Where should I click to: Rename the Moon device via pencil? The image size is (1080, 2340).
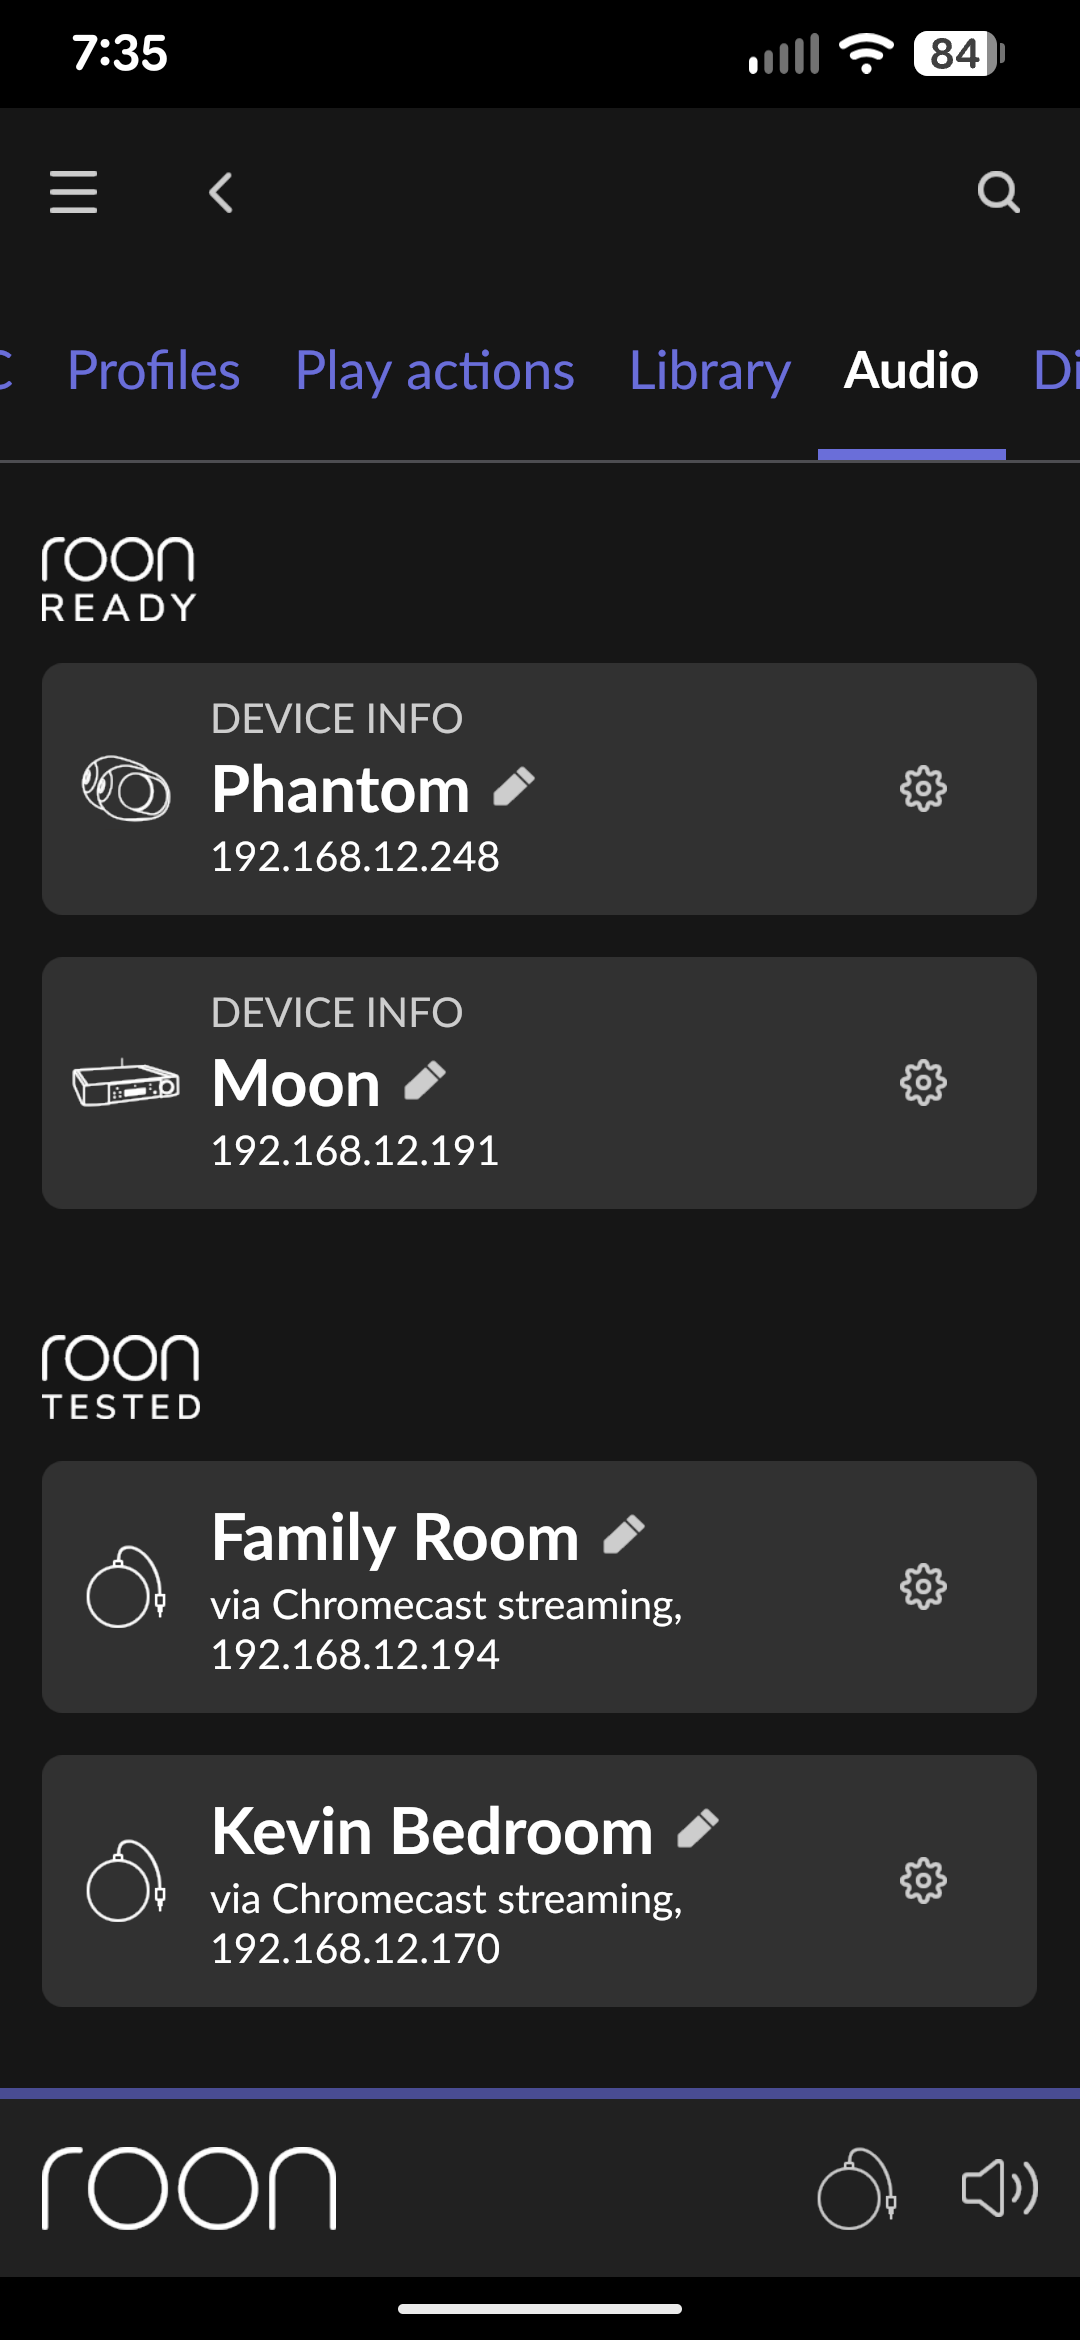click(425, 1082)
